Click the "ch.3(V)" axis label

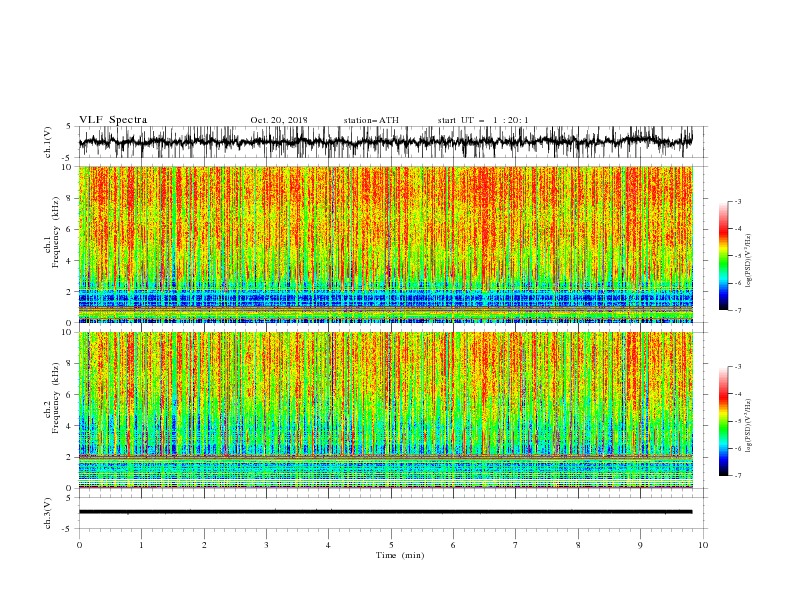click(x=48, y=513)
